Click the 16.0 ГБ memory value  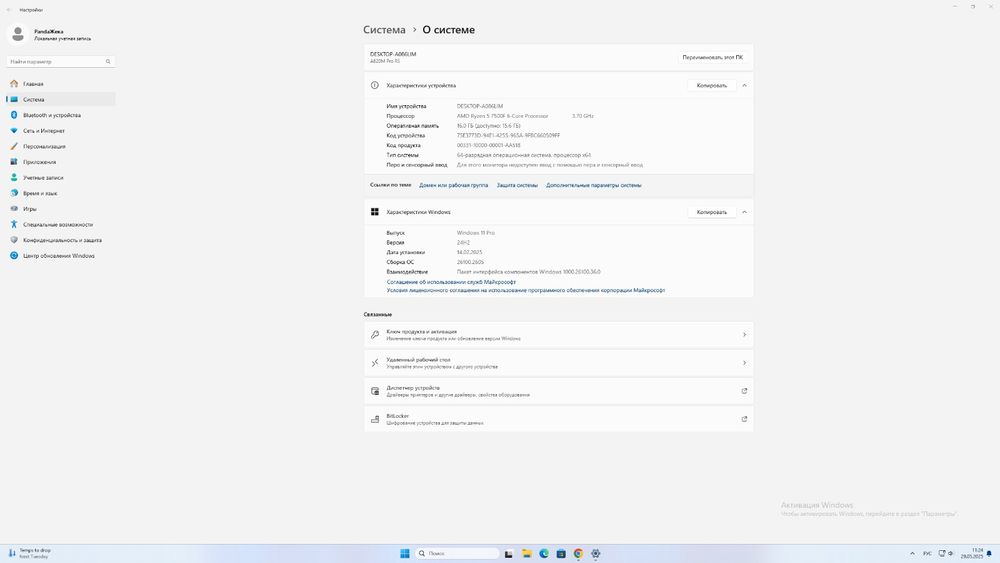tap(489, 126)
